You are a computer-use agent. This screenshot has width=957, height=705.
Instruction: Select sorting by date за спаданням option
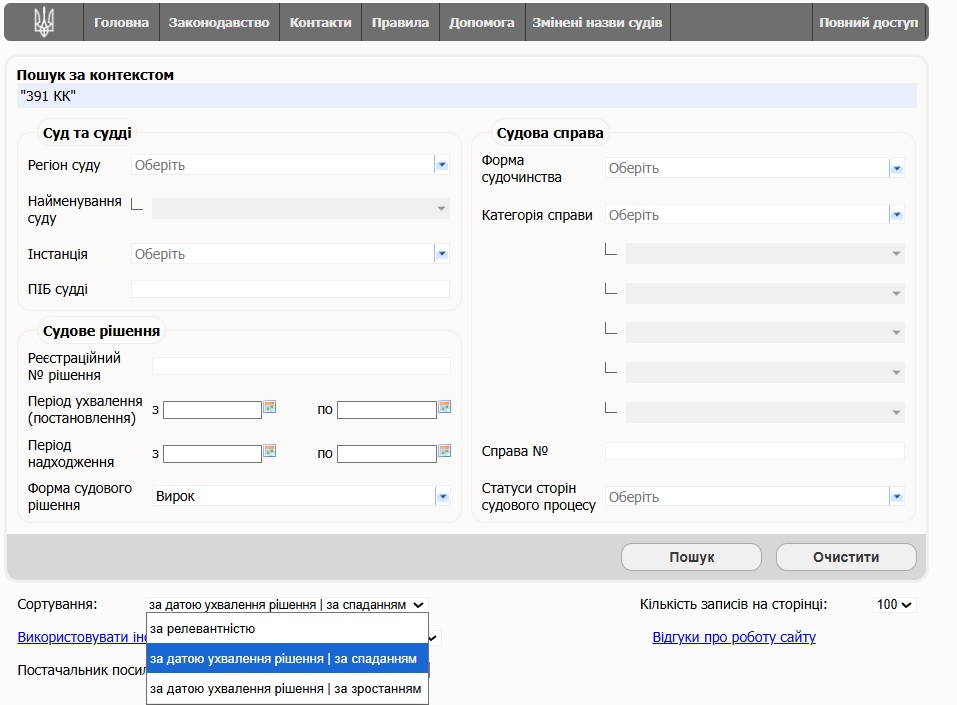pyautogui.click(x=287, y=659)
